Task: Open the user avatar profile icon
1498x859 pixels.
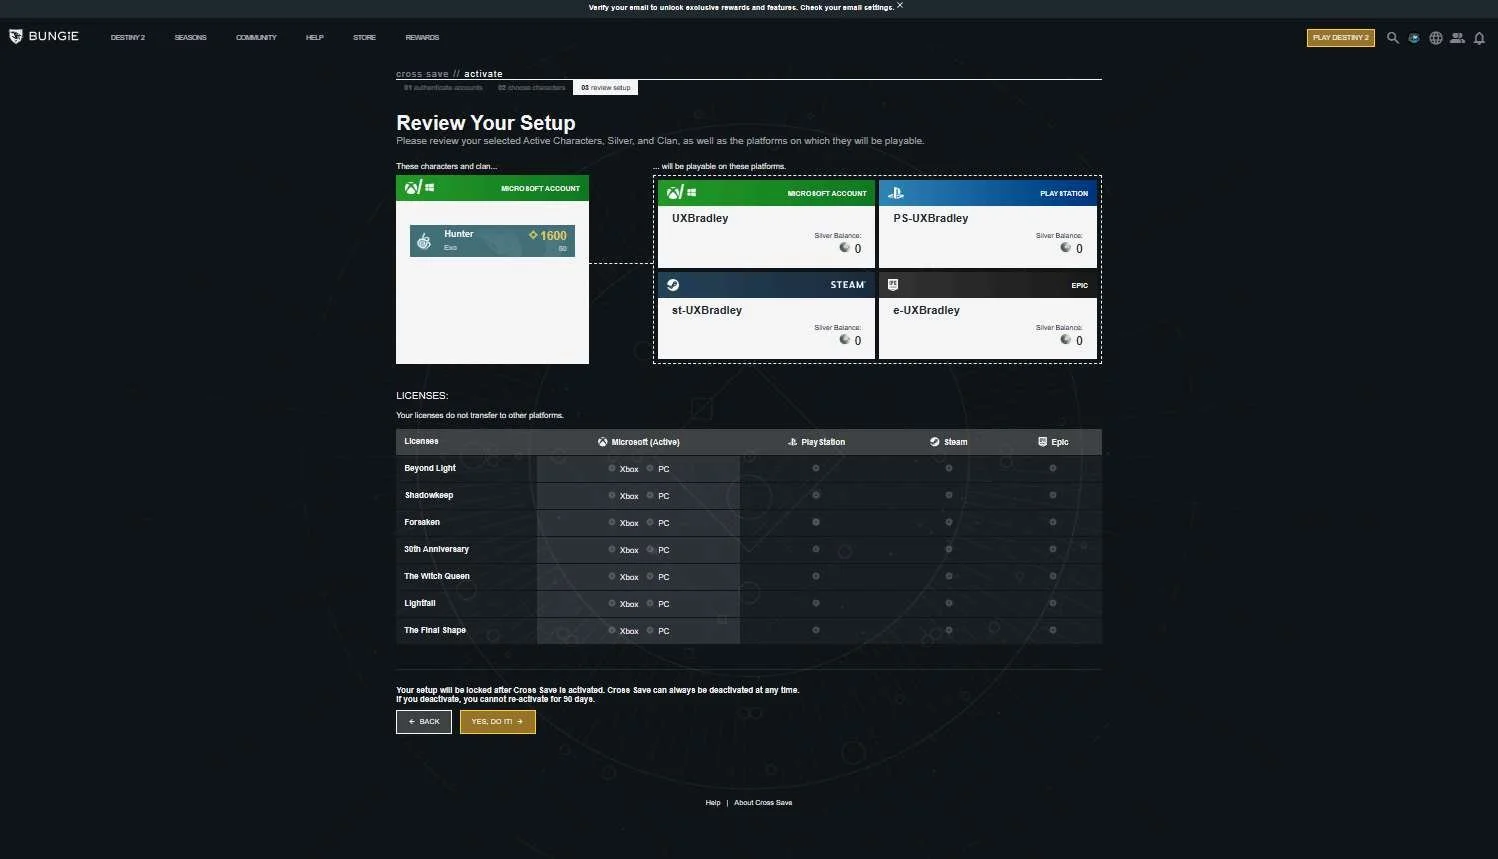Action: pos(1414,38)
